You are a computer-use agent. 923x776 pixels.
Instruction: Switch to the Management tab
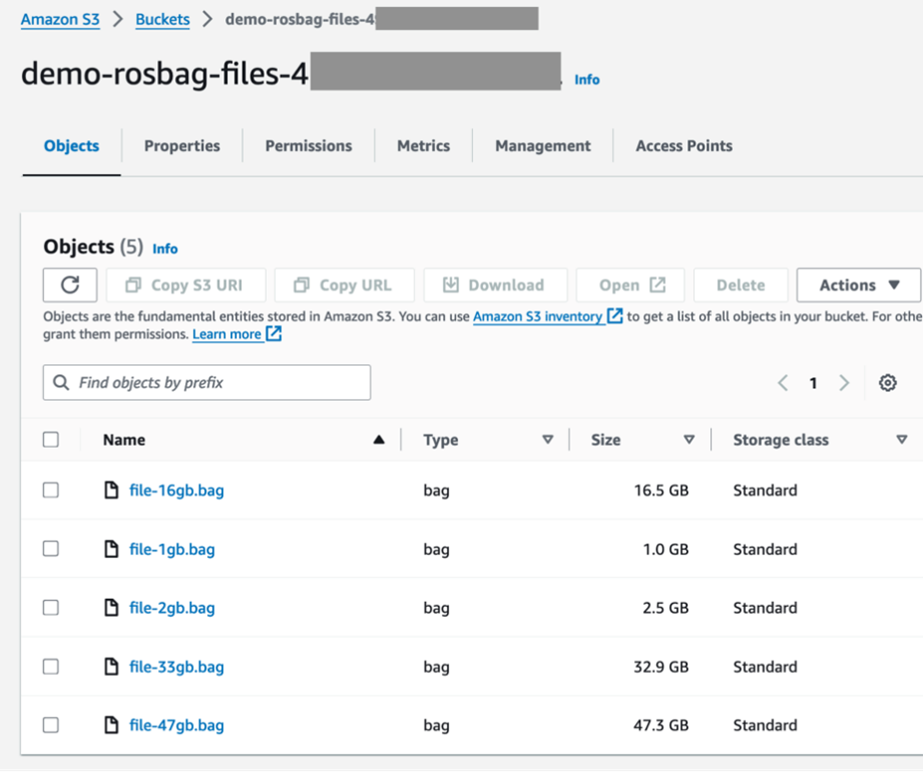(x=543, y=145)
